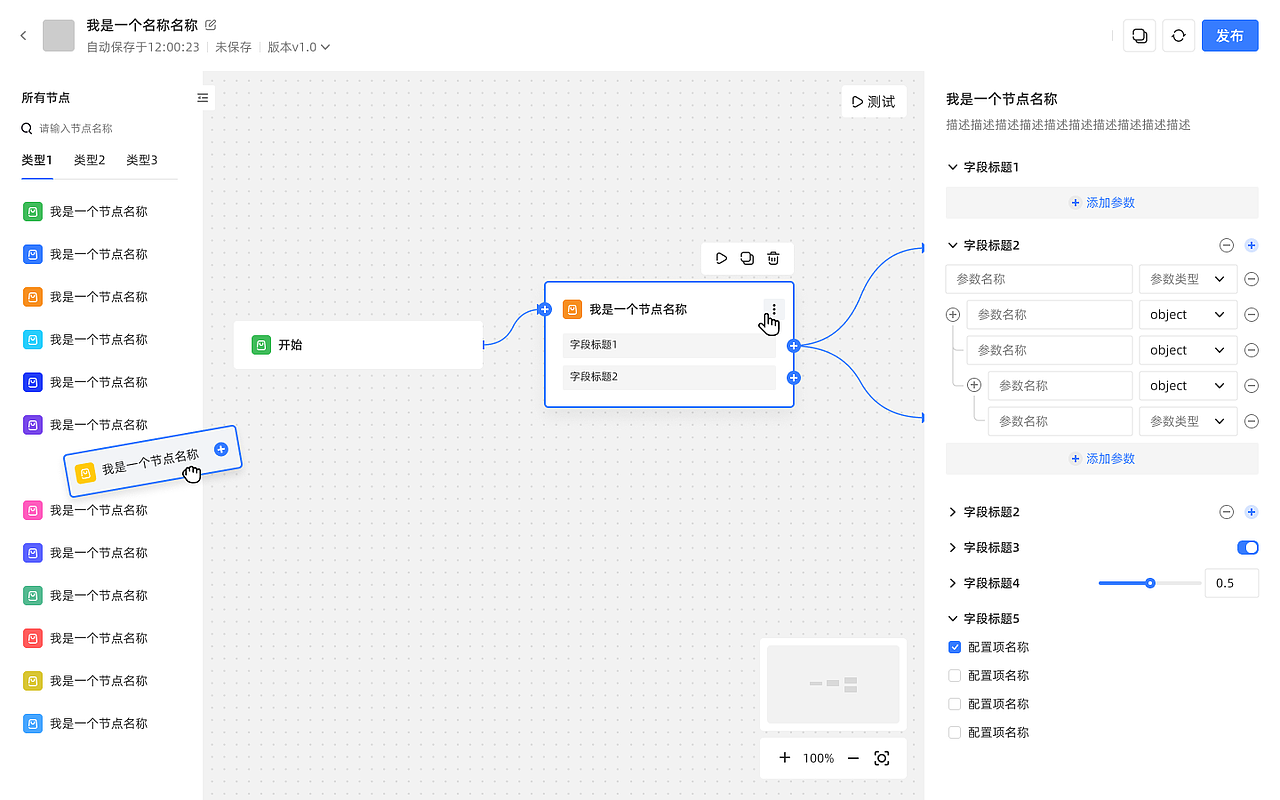Open the node's three-dot more menu

pos(773,310)
